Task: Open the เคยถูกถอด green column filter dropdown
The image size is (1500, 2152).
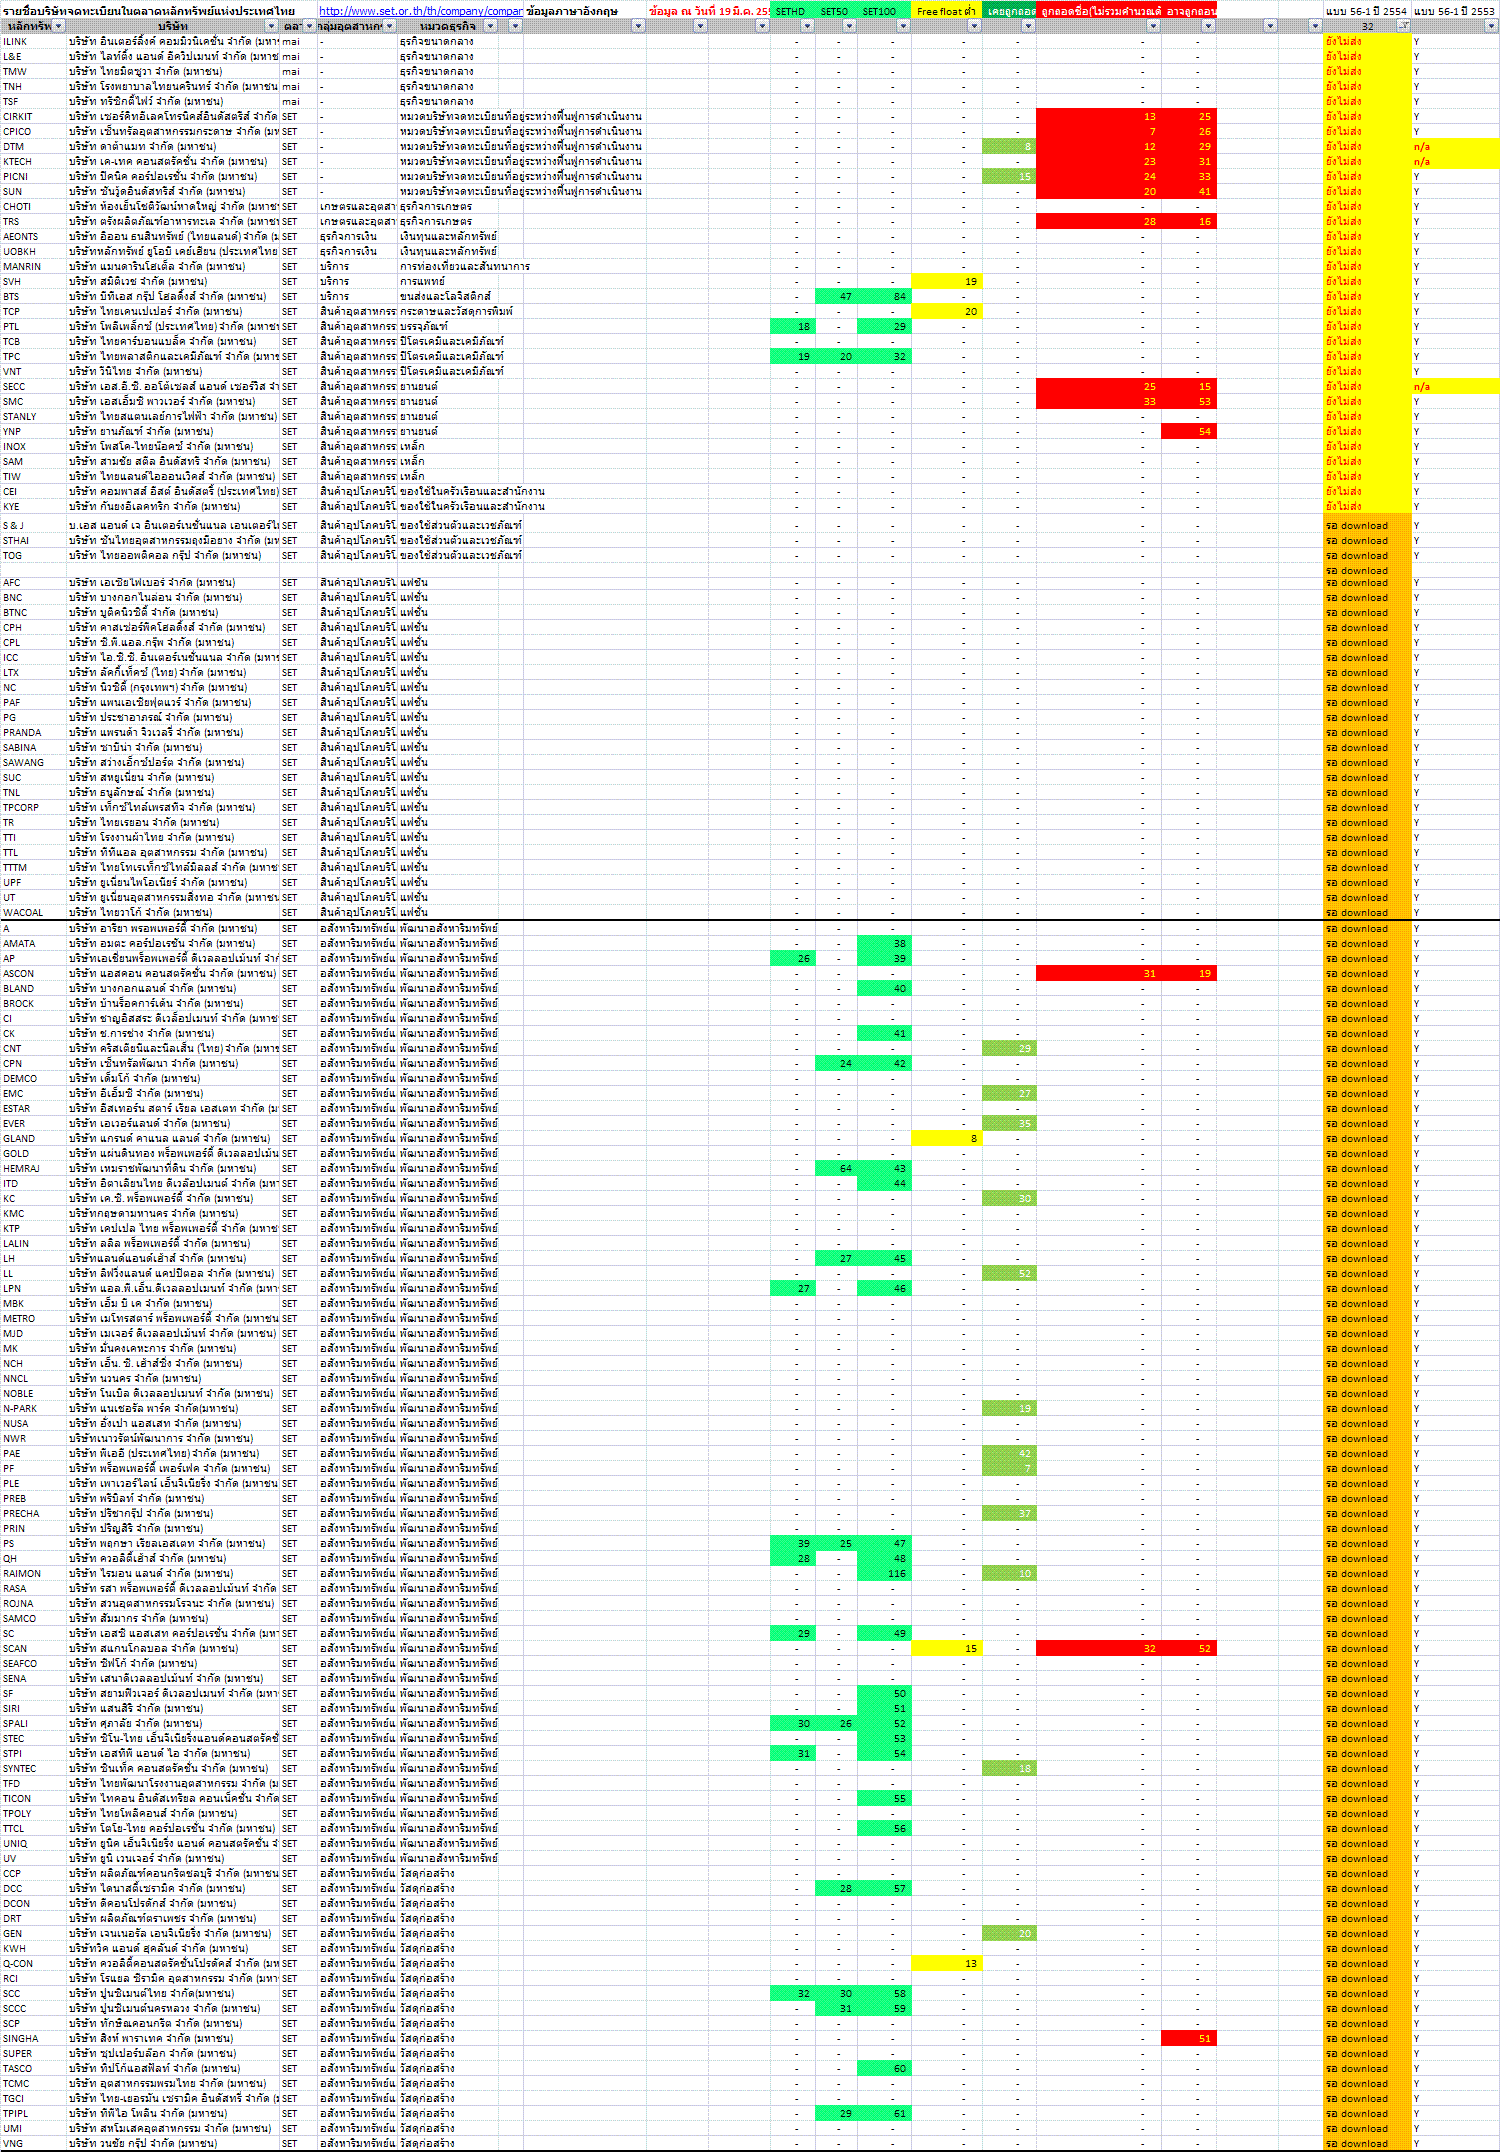Action: (1028, 26)
